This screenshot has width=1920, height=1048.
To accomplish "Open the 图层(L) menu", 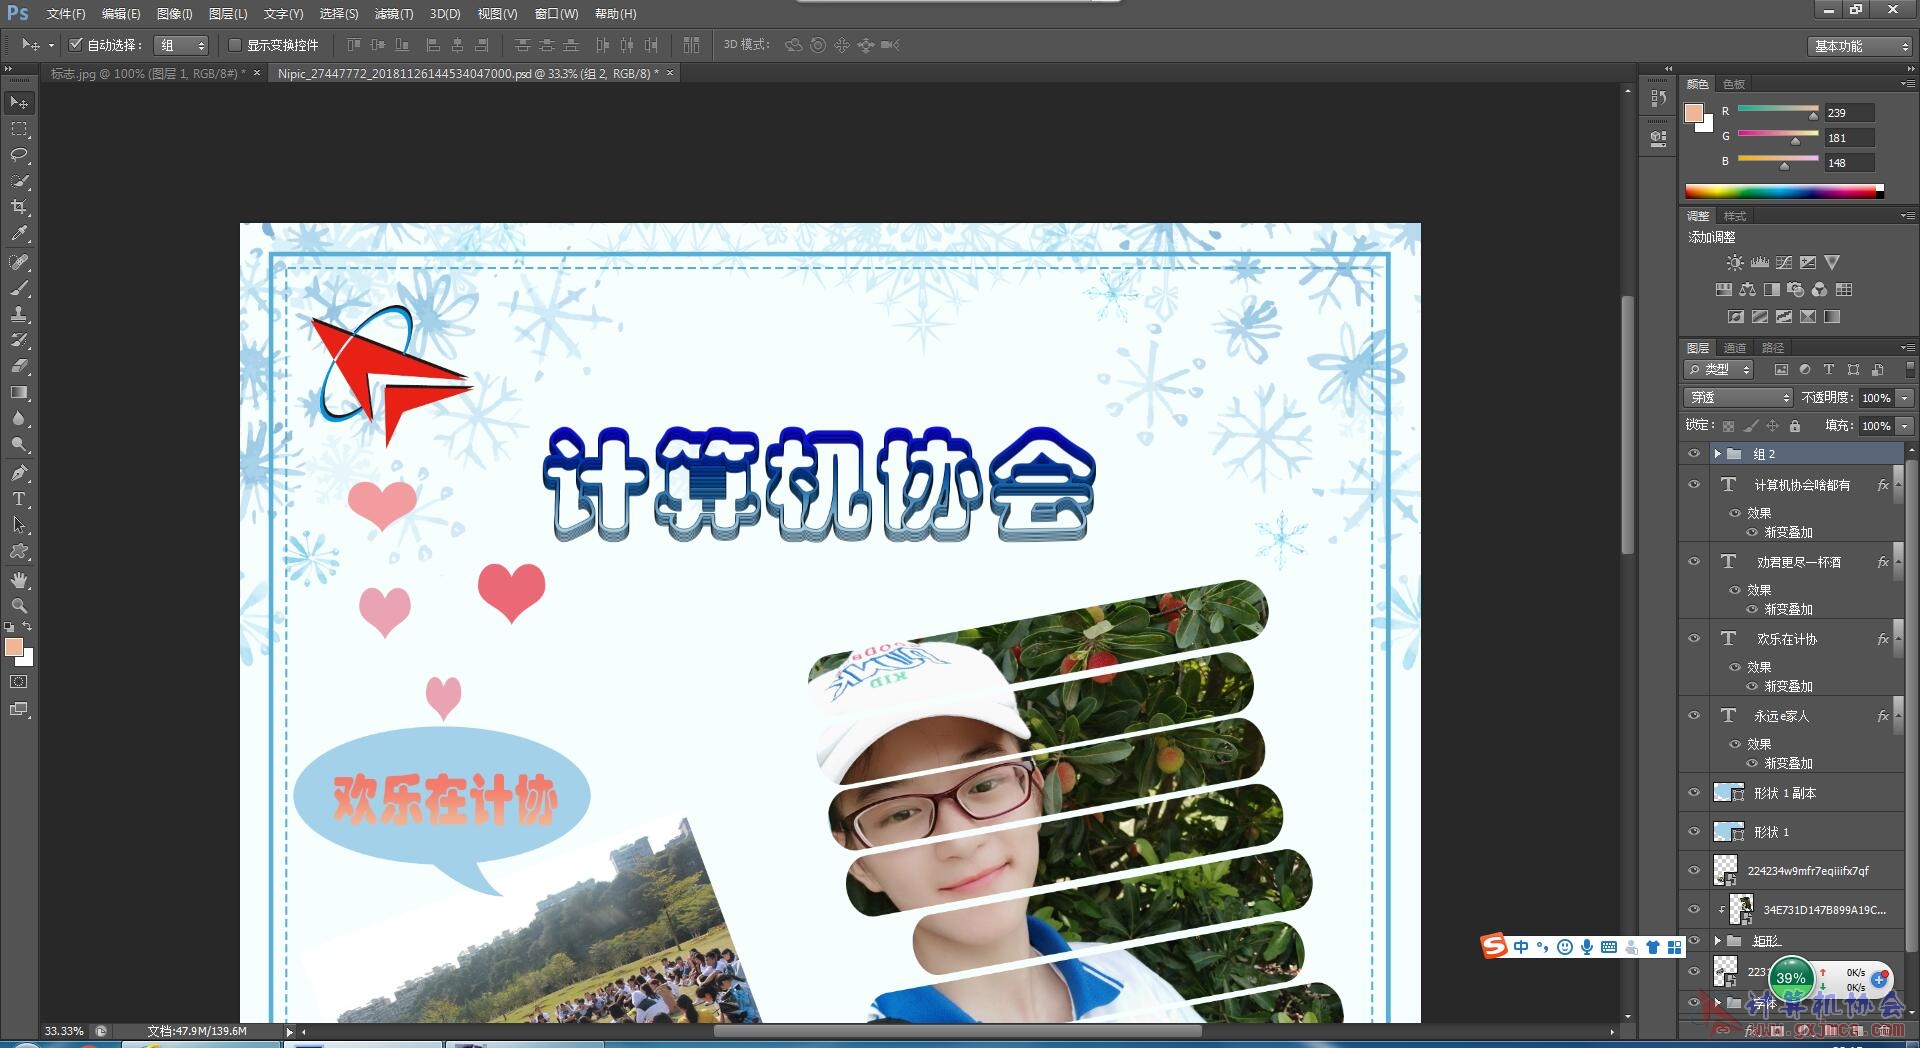I will [x=228, y=14].
